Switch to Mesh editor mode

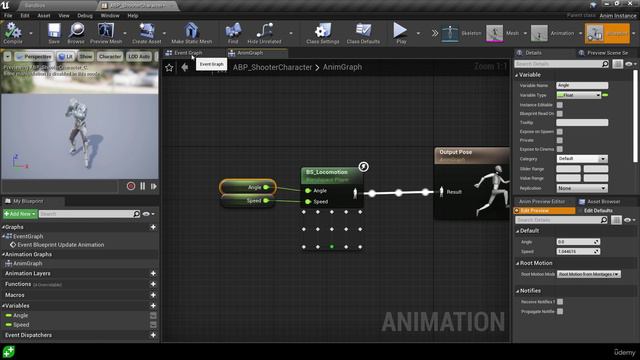(x=503, y=33)
